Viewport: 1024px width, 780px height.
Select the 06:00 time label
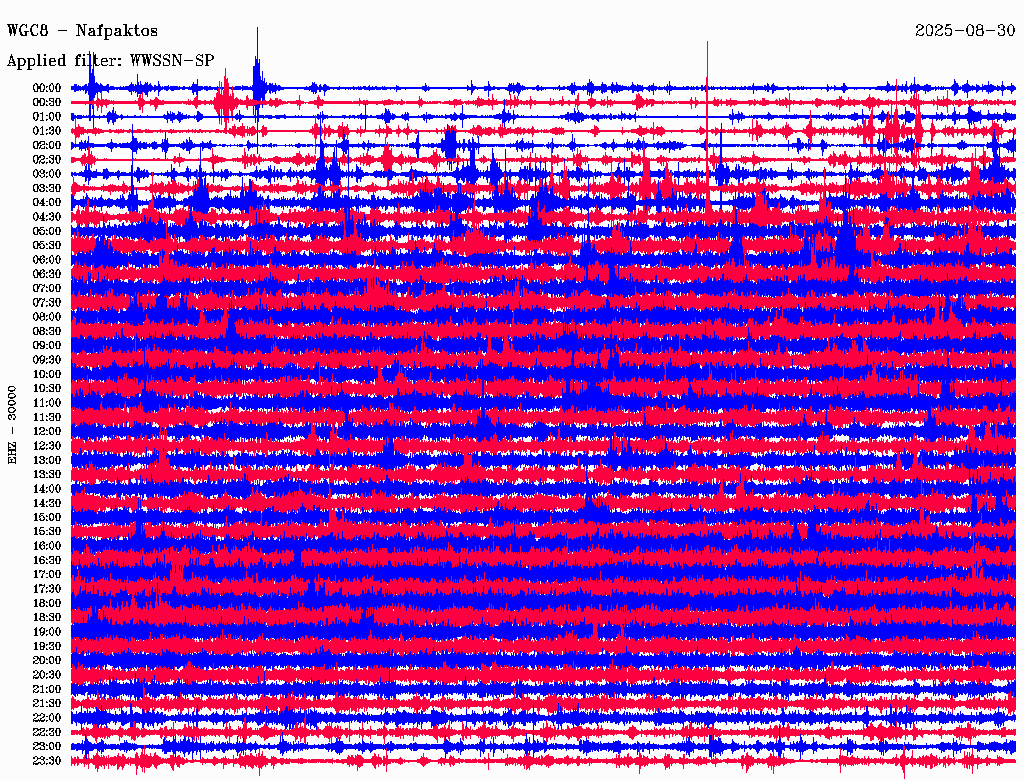[x=47, y=259]
